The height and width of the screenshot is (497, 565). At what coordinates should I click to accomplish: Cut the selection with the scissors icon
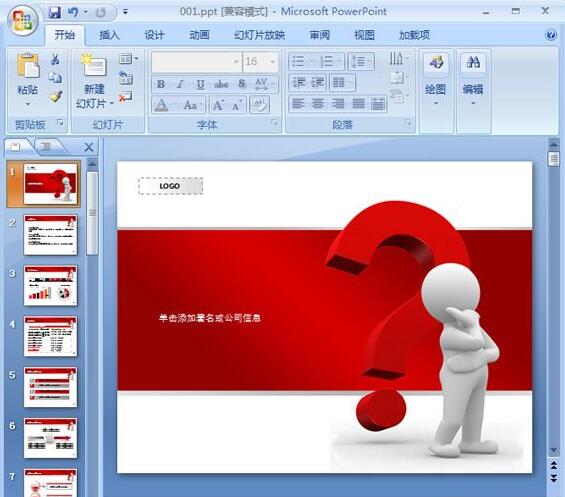coord(55,59)
